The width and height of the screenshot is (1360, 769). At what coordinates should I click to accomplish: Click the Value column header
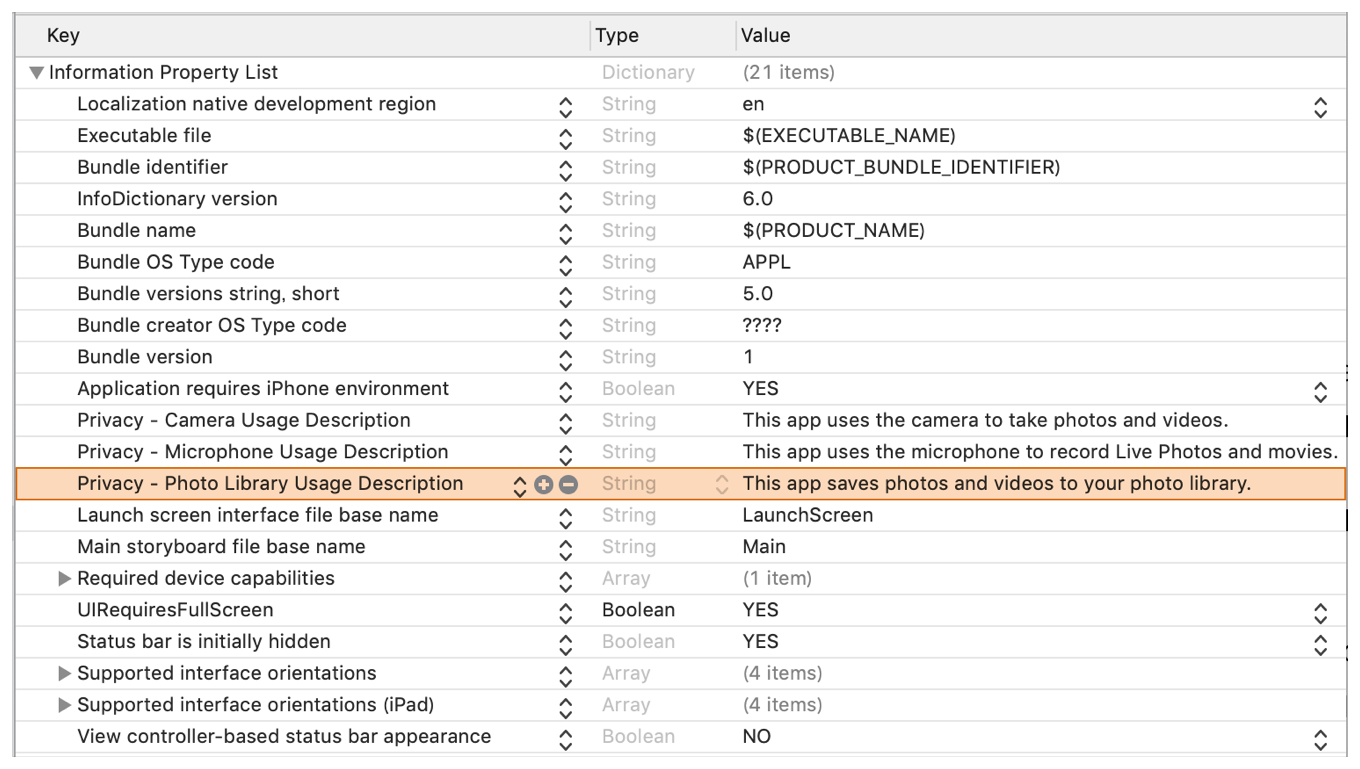click(765, 36)
